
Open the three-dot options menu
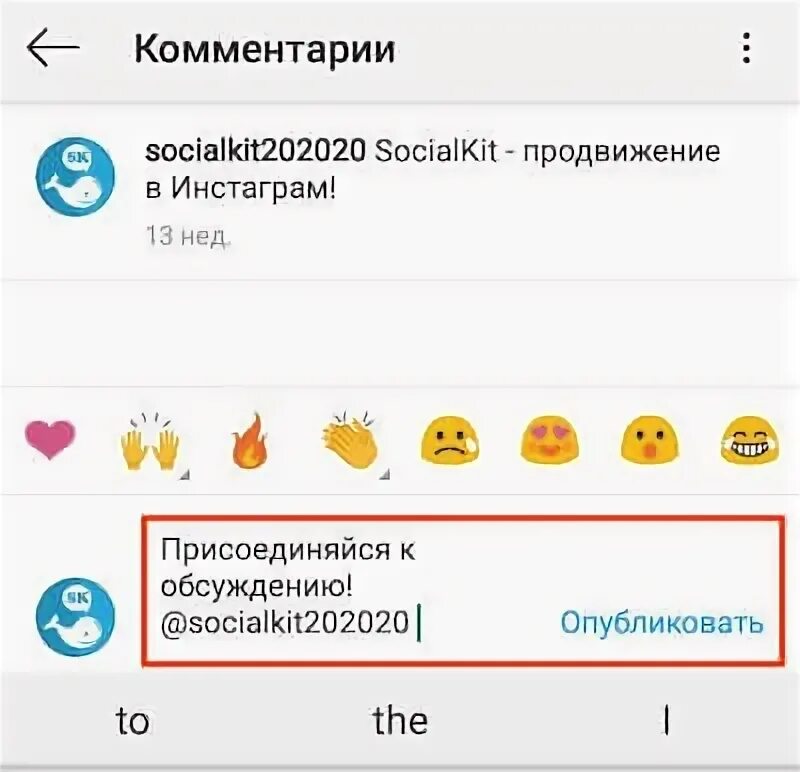[x=746, y=48]
